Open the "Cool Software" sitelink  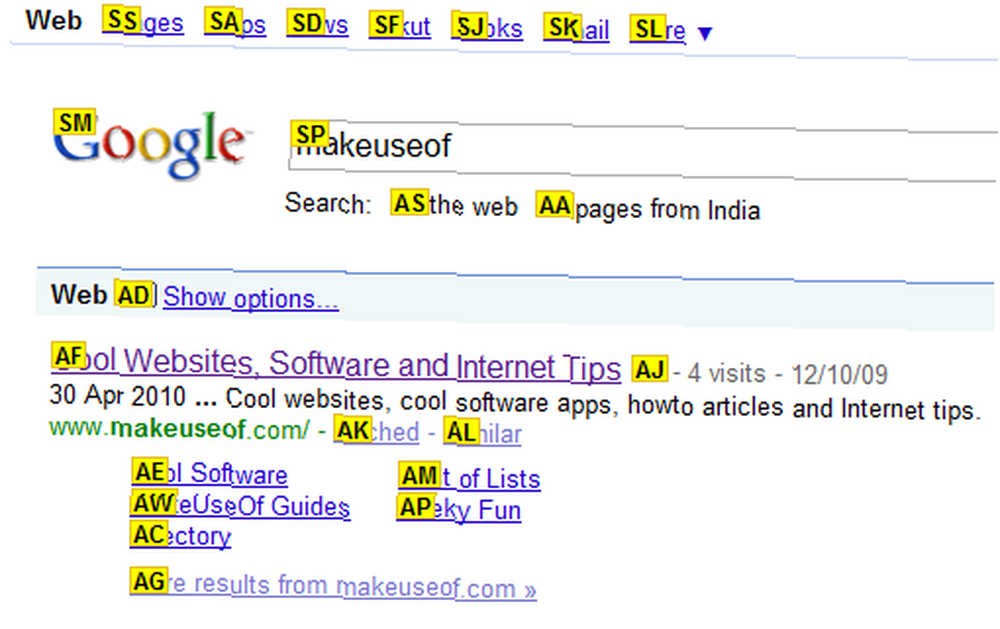[x=209, y=473]
